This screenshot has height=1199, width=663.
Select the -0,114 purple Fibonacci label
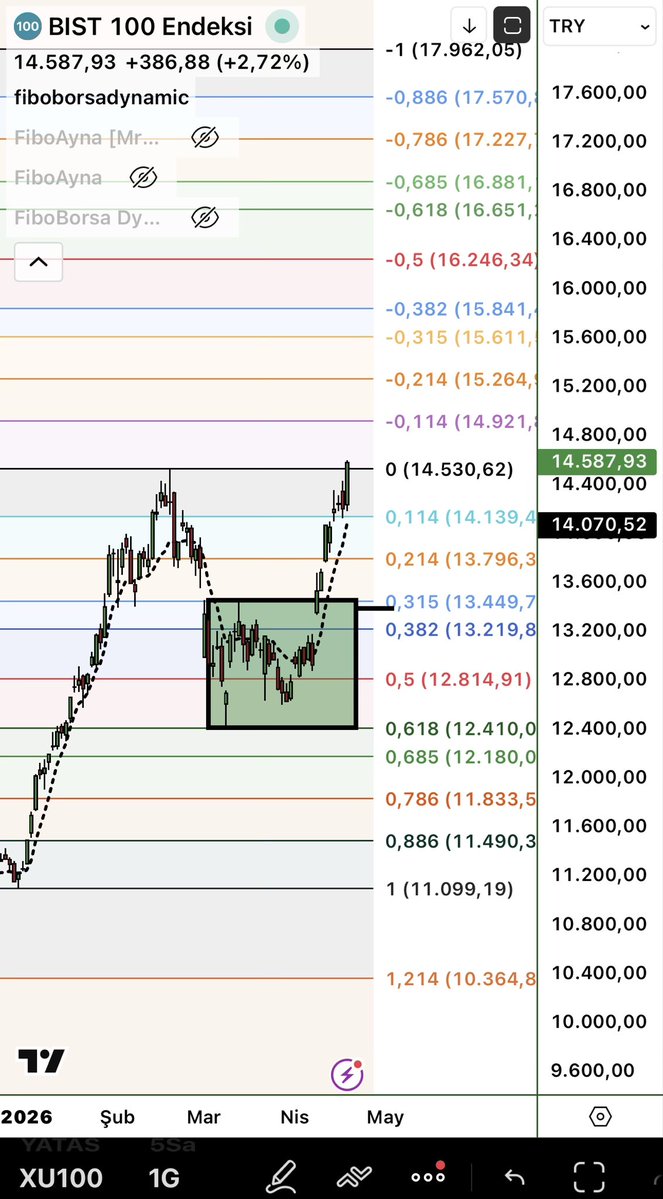pyautogui.click(x=461, y=421)
